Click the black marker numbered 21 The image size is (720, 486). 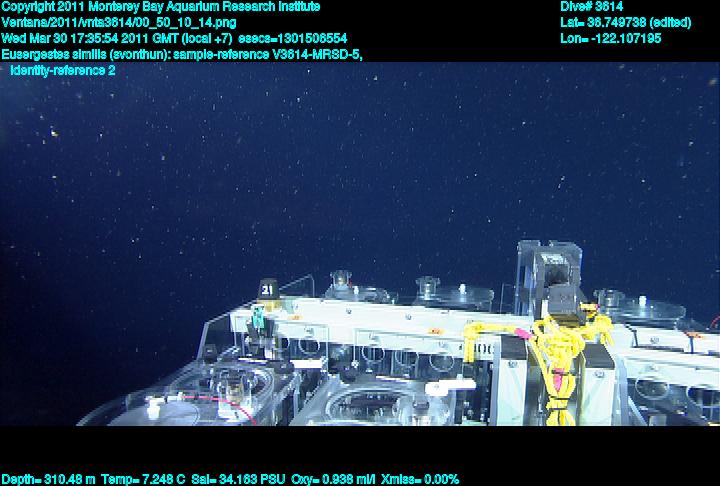(x=268, y=289)
